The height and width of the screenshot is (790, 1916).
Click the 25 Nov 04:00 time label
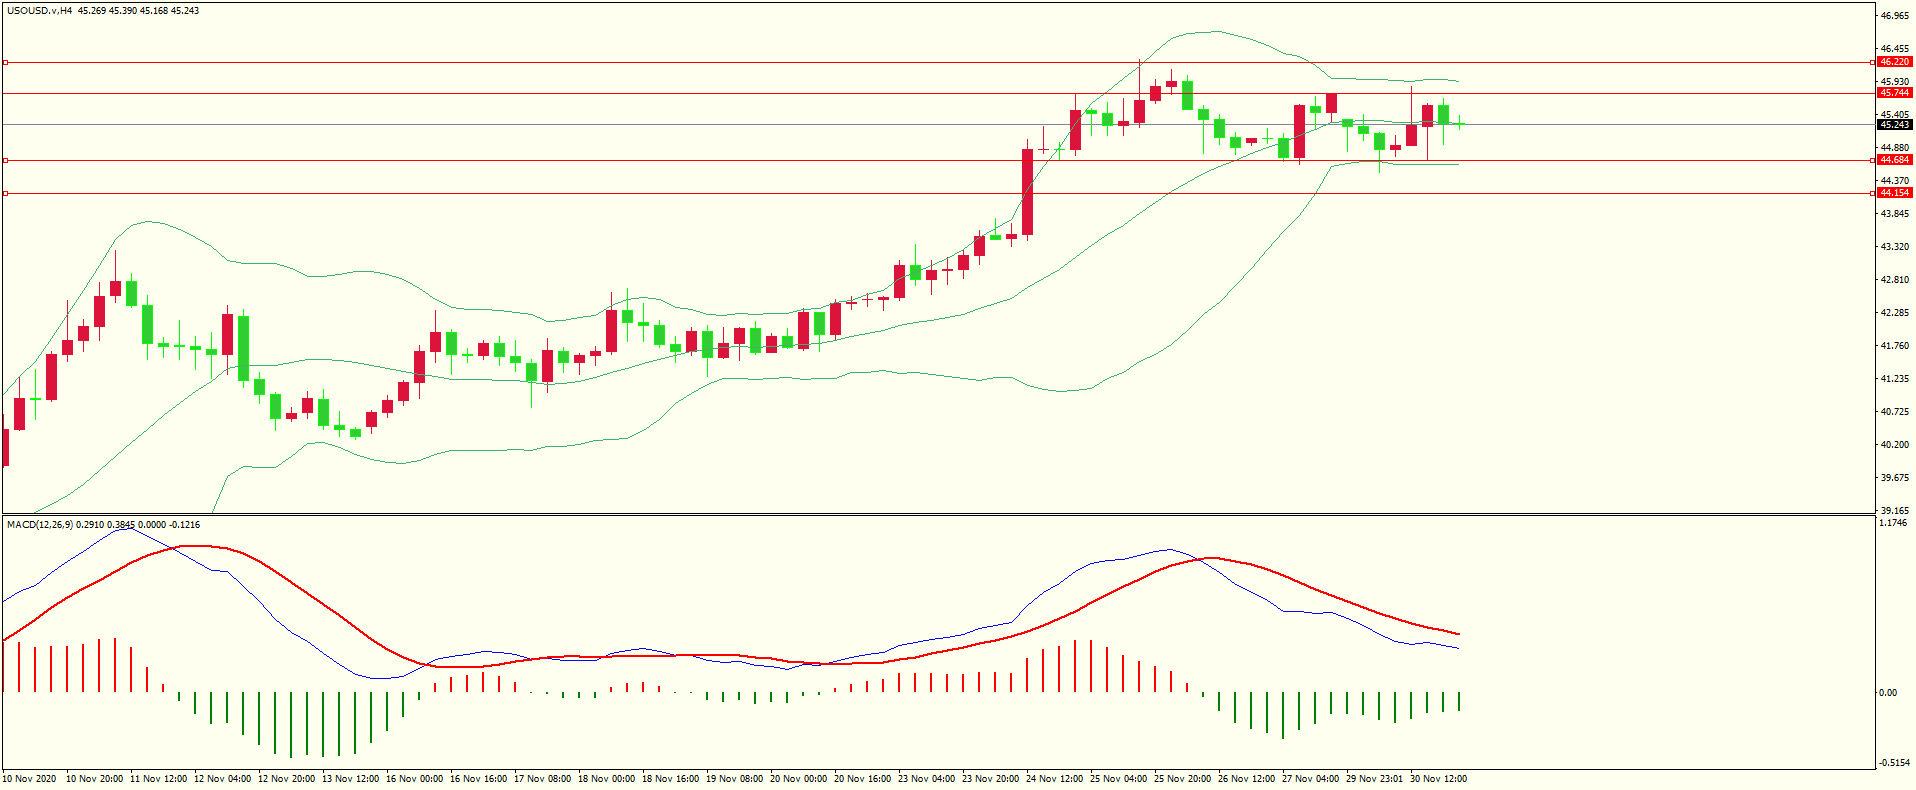[x=1119, y=779]
